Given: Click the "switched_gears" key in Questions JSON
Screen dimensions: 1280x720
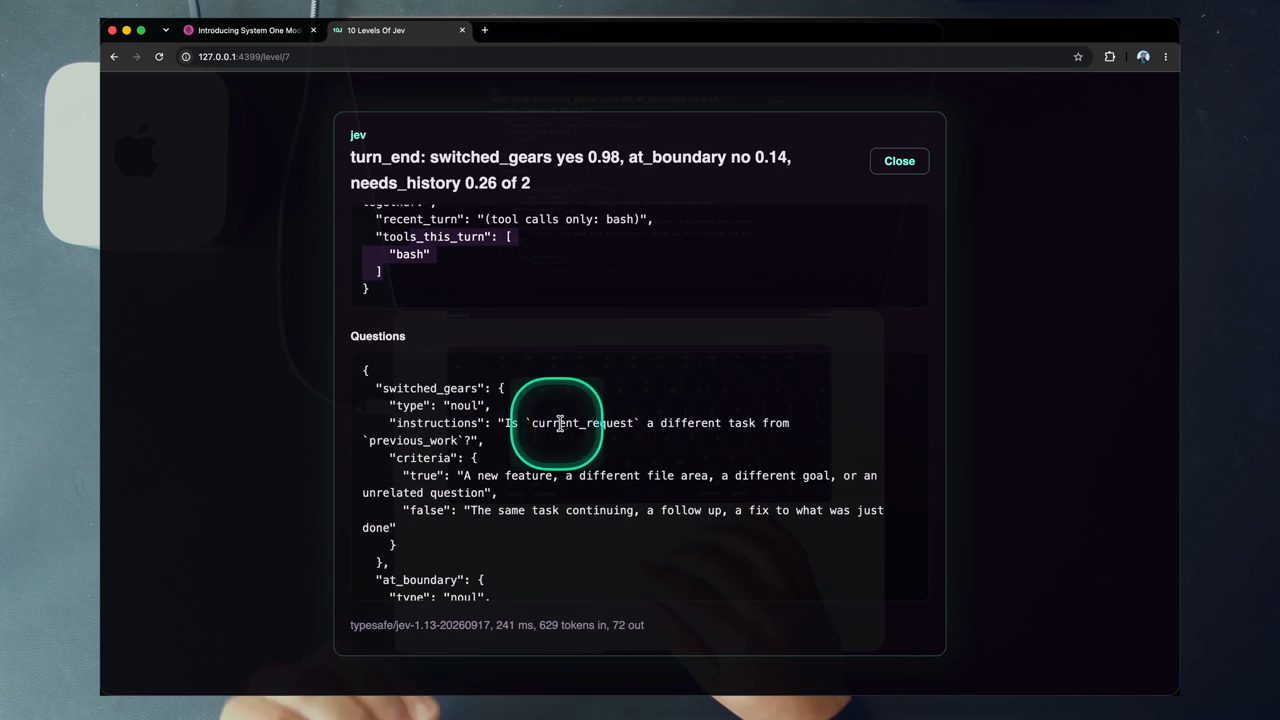Looking at the screenshot, I should click(430, 388).
